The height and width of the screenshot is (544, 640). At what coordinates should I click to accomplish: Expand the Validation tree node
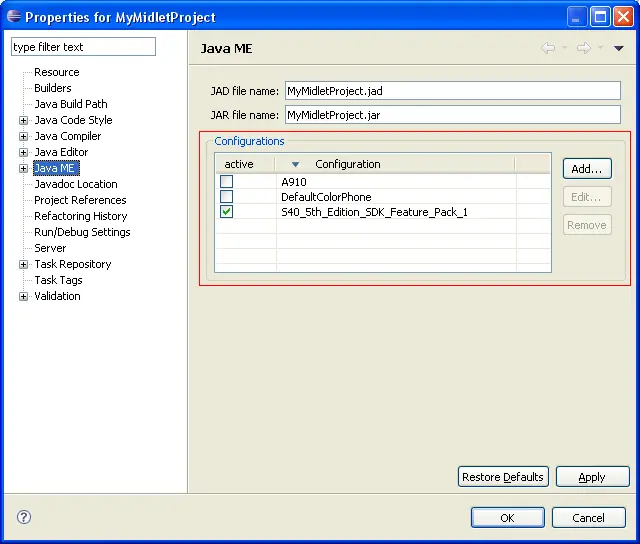click(24, 296)
